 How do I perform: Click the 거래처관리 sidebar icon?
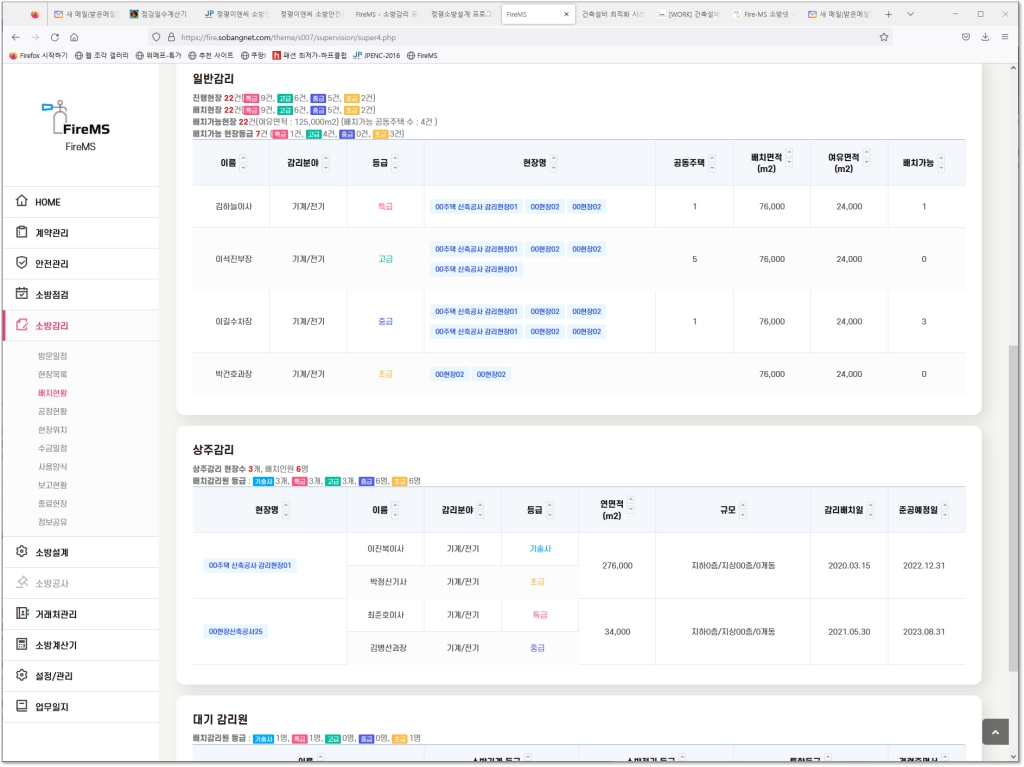[x=22, y=614]
